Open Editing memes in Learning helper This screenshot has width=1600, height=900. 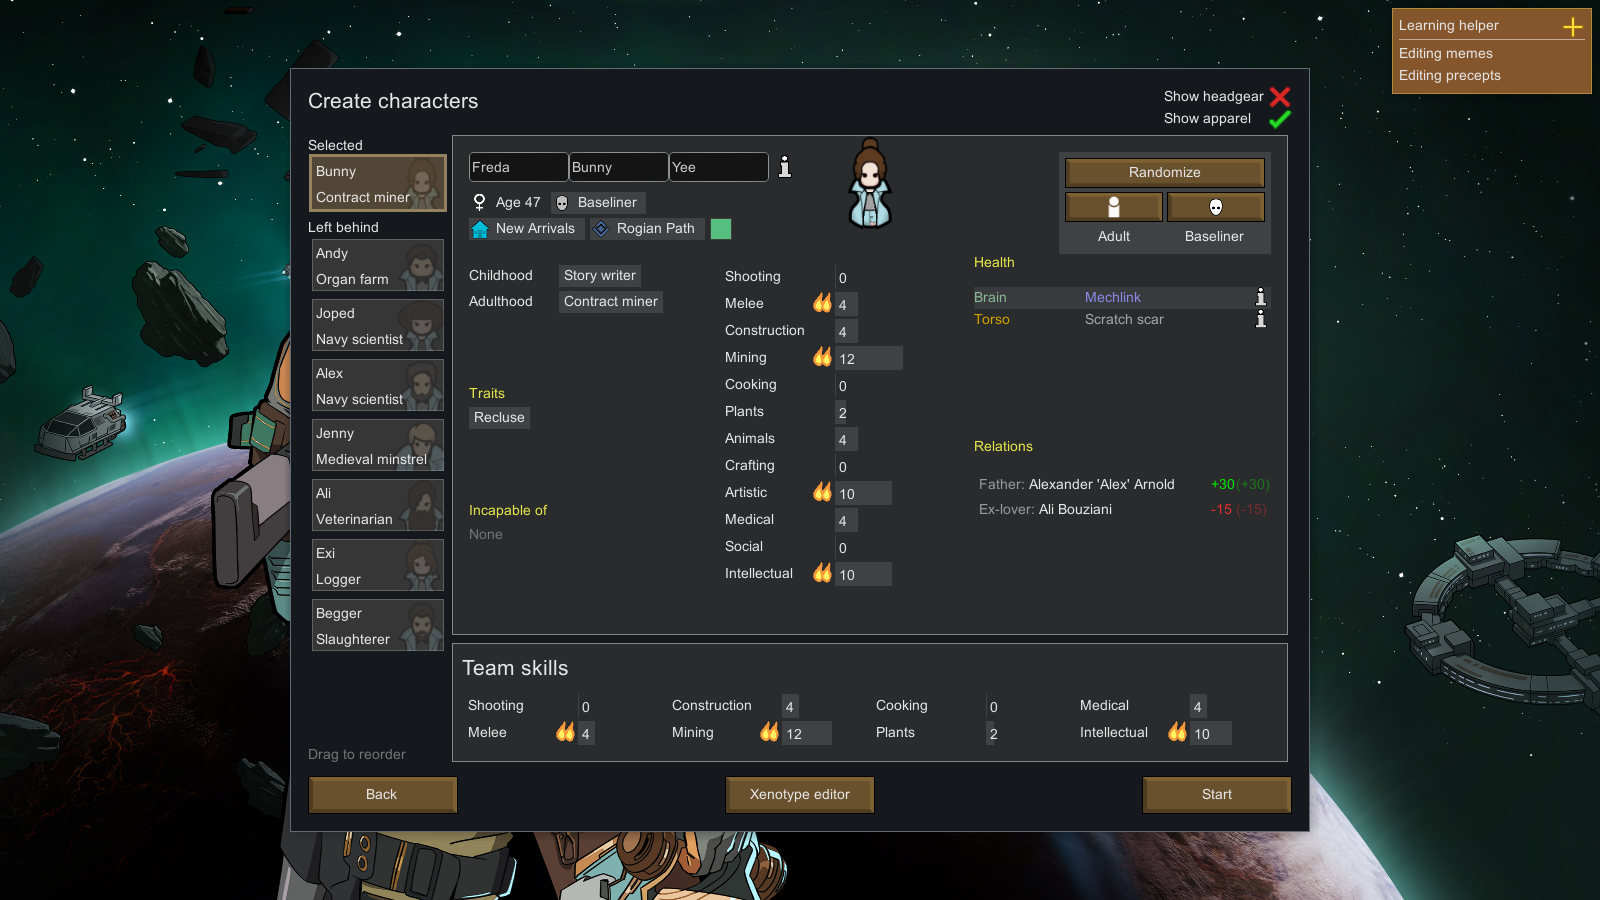click(x=1446, y=54)
